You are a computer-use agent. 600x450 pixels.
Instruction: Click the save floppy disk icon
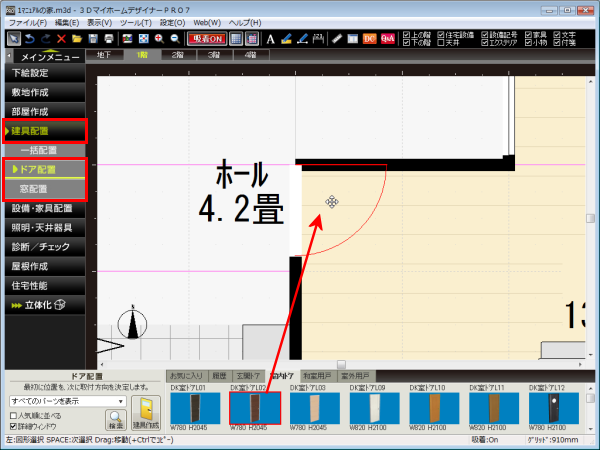93,38
